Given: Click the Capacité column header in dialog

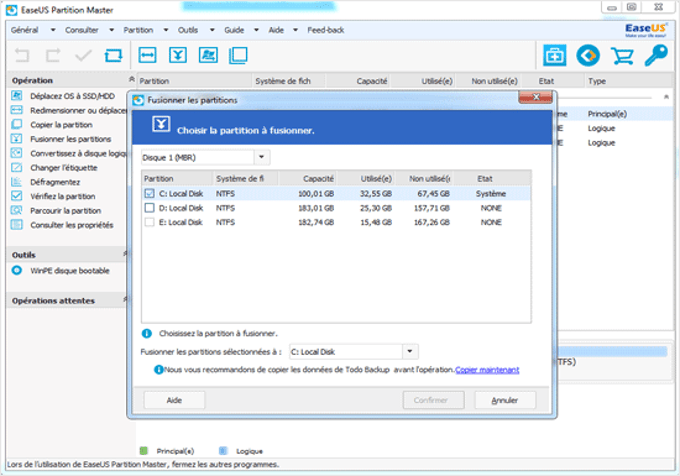Looking at the screenshot, I should (x=307, y=179).
